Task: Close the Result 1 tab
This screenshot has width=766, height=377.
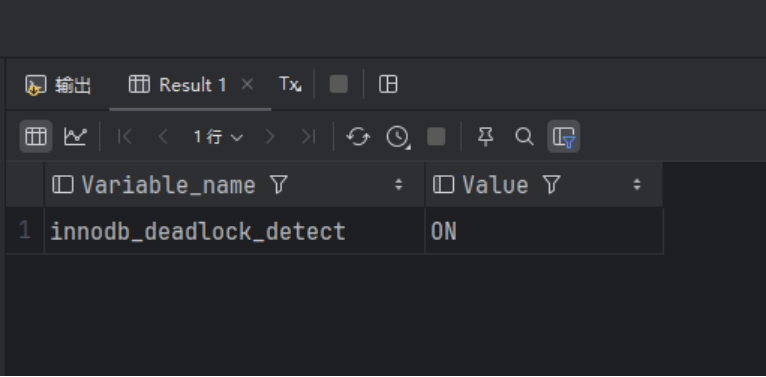Action: pos(247,84)
